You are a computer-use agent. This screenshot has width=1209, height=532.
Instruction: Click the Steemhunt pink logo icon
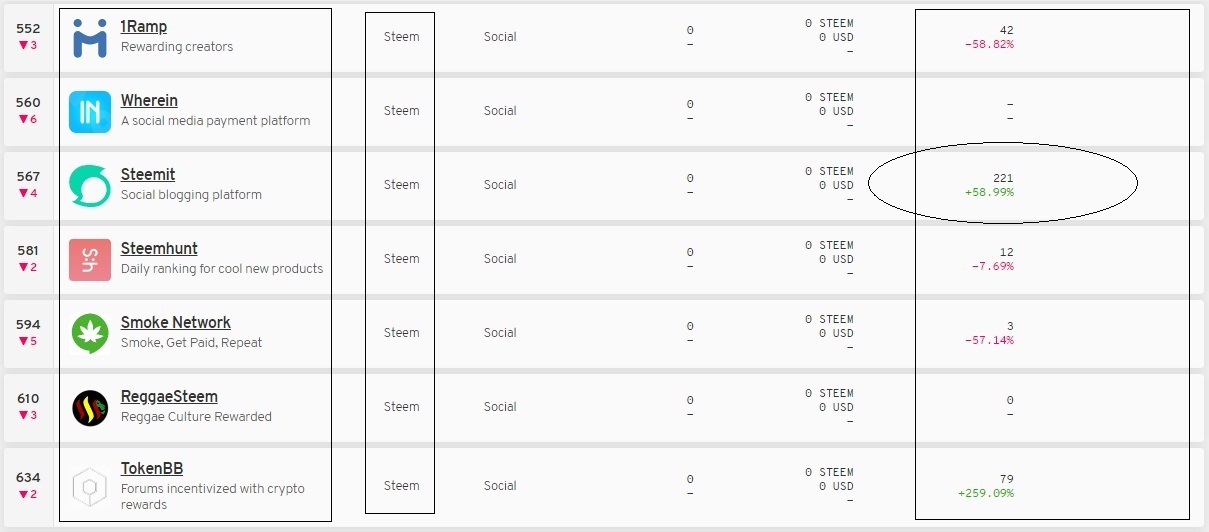(x=90, y=260)
